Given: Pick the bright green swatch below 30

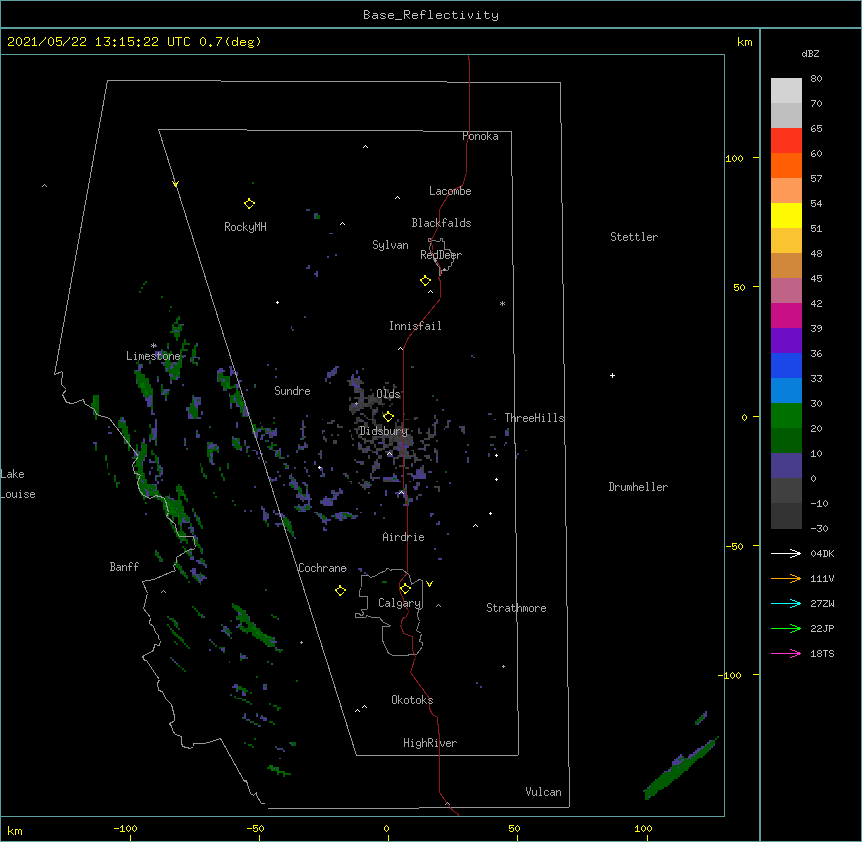Looking at the screenshot, I should (786, 416).
